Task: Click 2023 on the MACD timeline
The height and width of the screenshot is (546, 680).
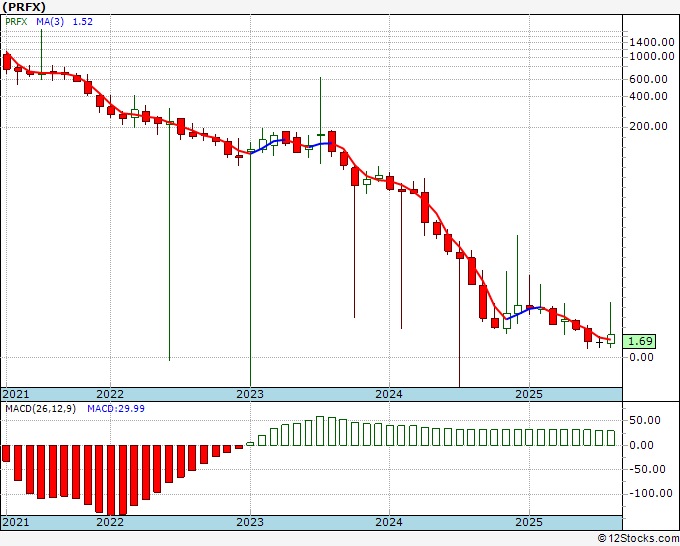Action: [250, 522]
